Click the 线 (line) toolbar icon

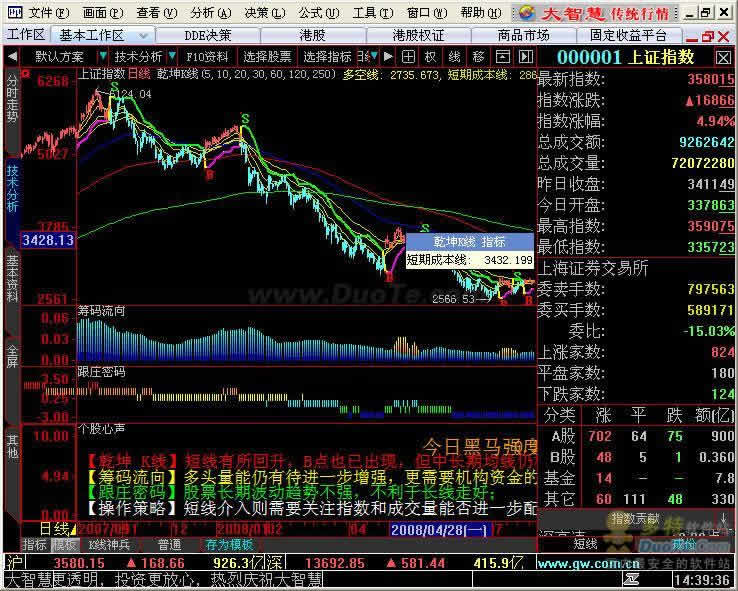coord(454,56)
